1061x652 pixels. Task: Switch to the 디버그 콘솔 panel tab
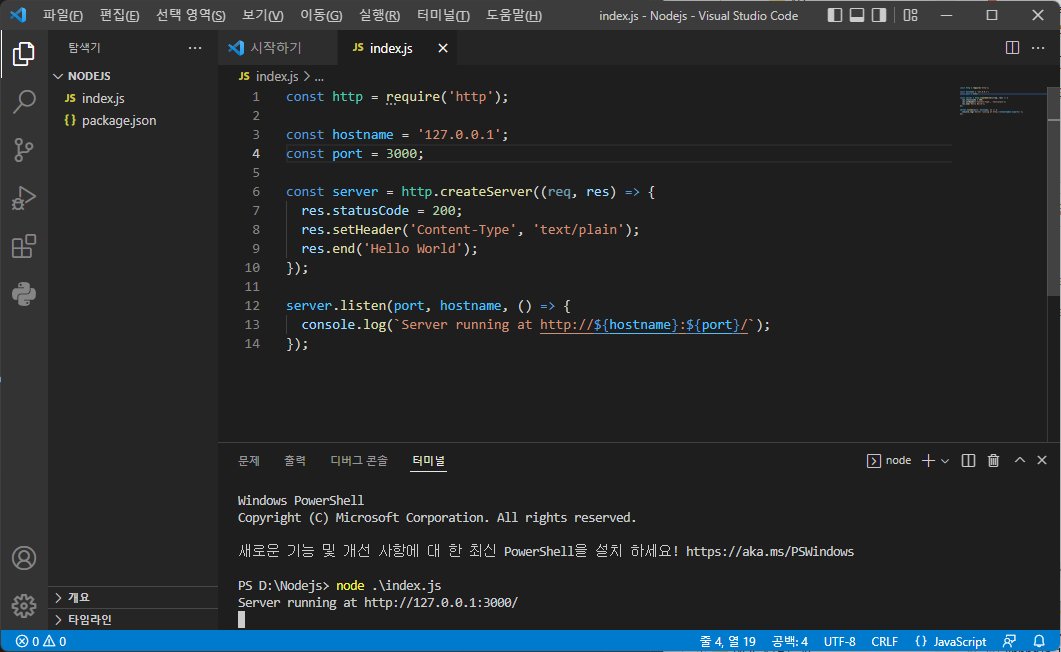(x=359, y=461)
